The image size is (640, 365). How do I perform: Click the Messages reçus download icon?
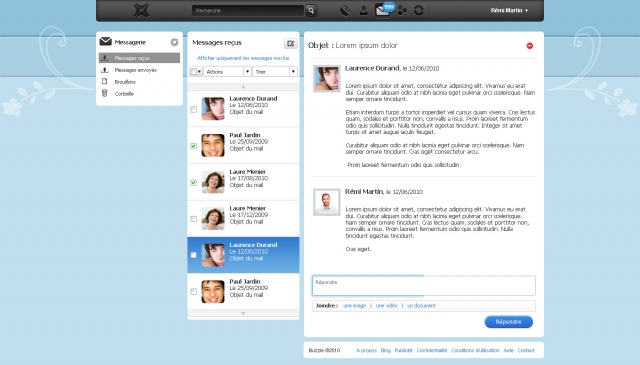pos(105,58)
